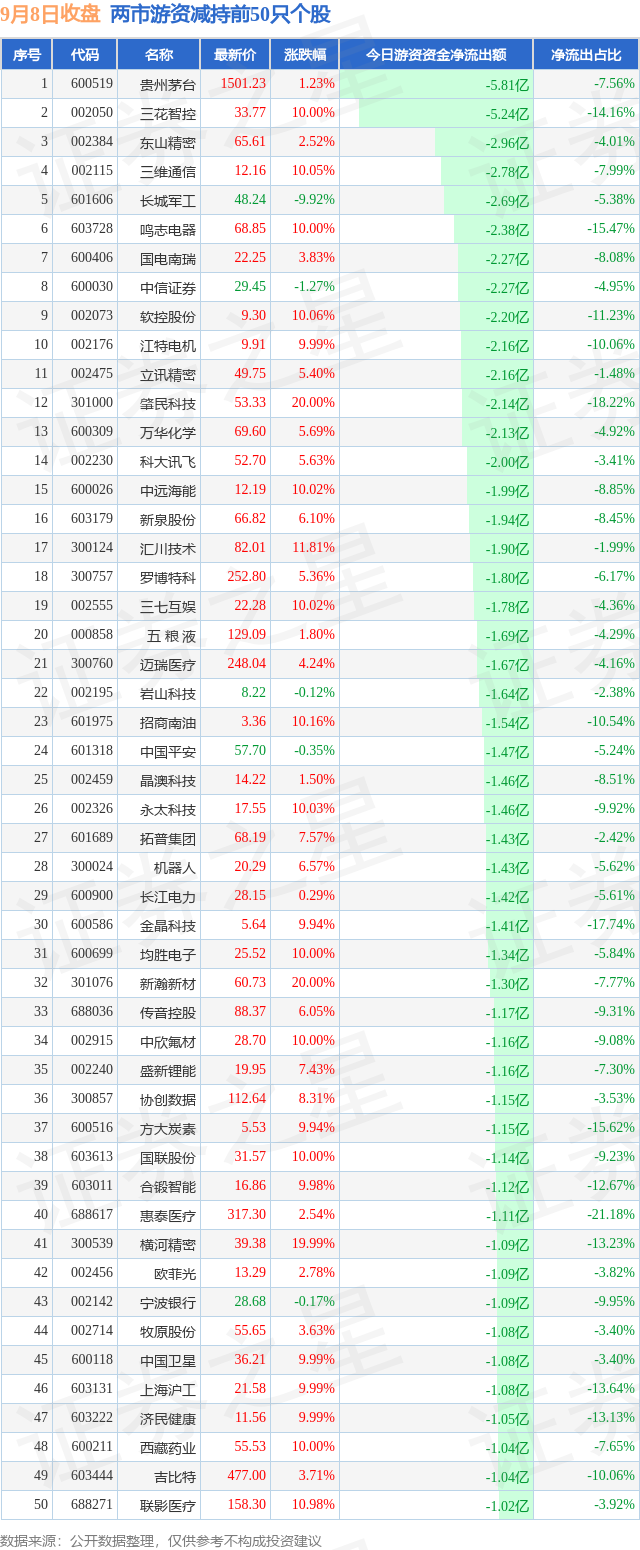Click the -9.92% change for 长城军工

click(313, 200)
